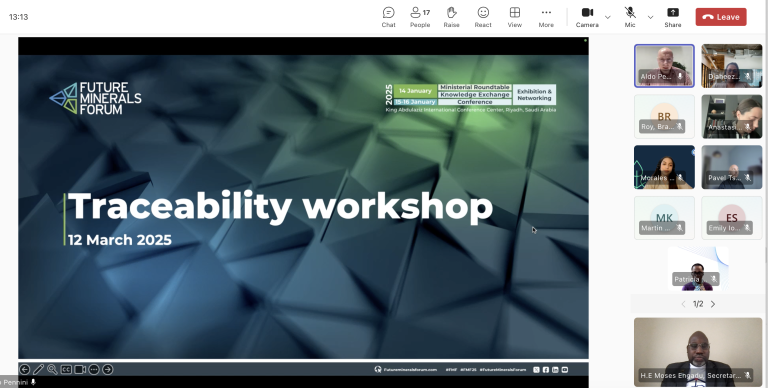Select Patricia participant video tile
This screenshot has height=388, width=768.
coord(698,268)
